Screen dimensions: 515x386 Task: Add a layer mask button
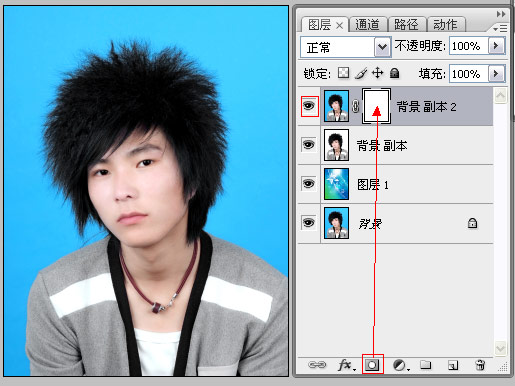pos(372,365)
